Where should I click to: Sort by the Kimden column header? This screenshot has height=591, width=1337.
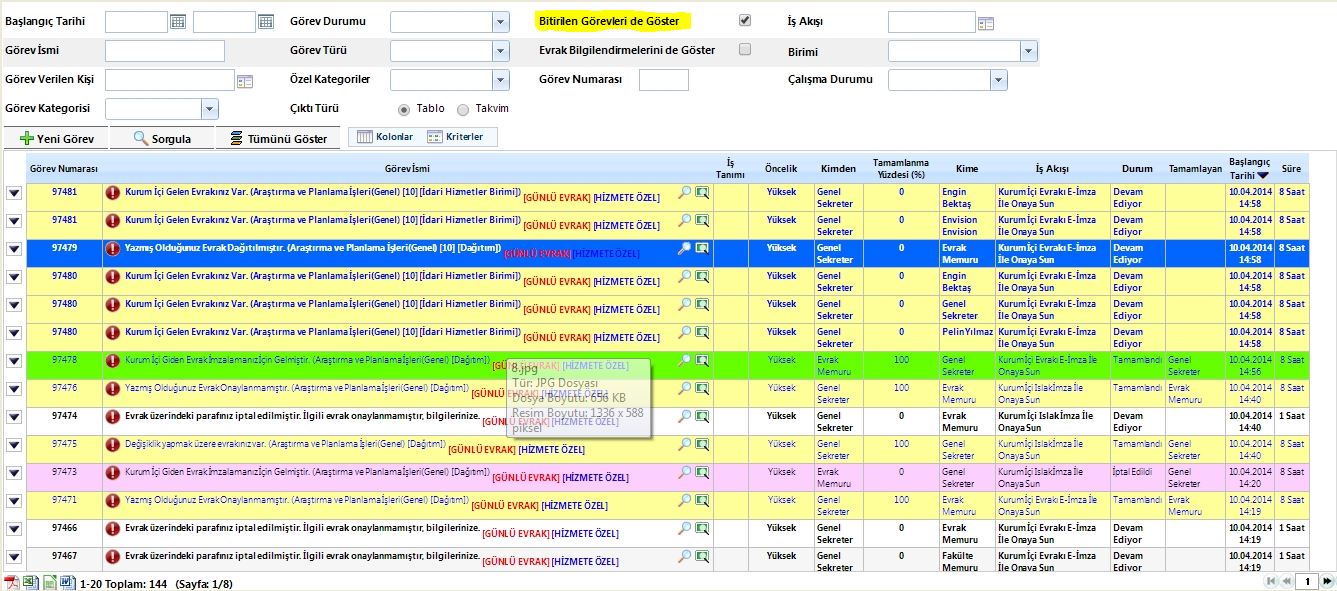click(838, 169)
